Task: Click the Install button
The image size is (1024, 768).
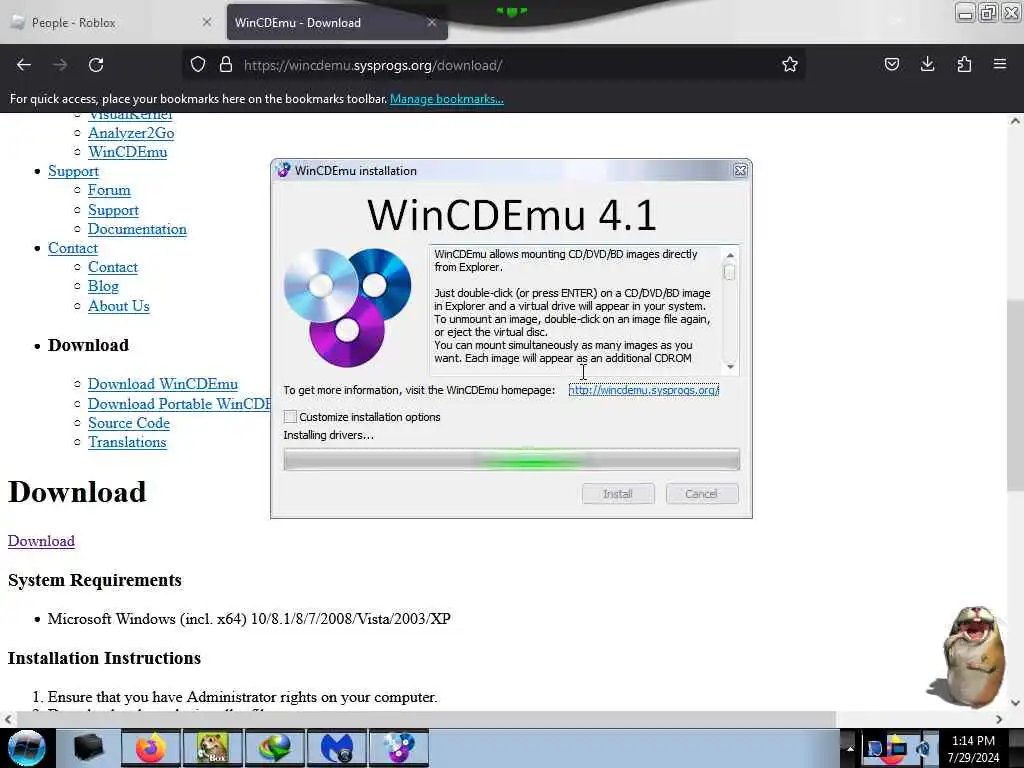Action: click(x=618, y=494)
